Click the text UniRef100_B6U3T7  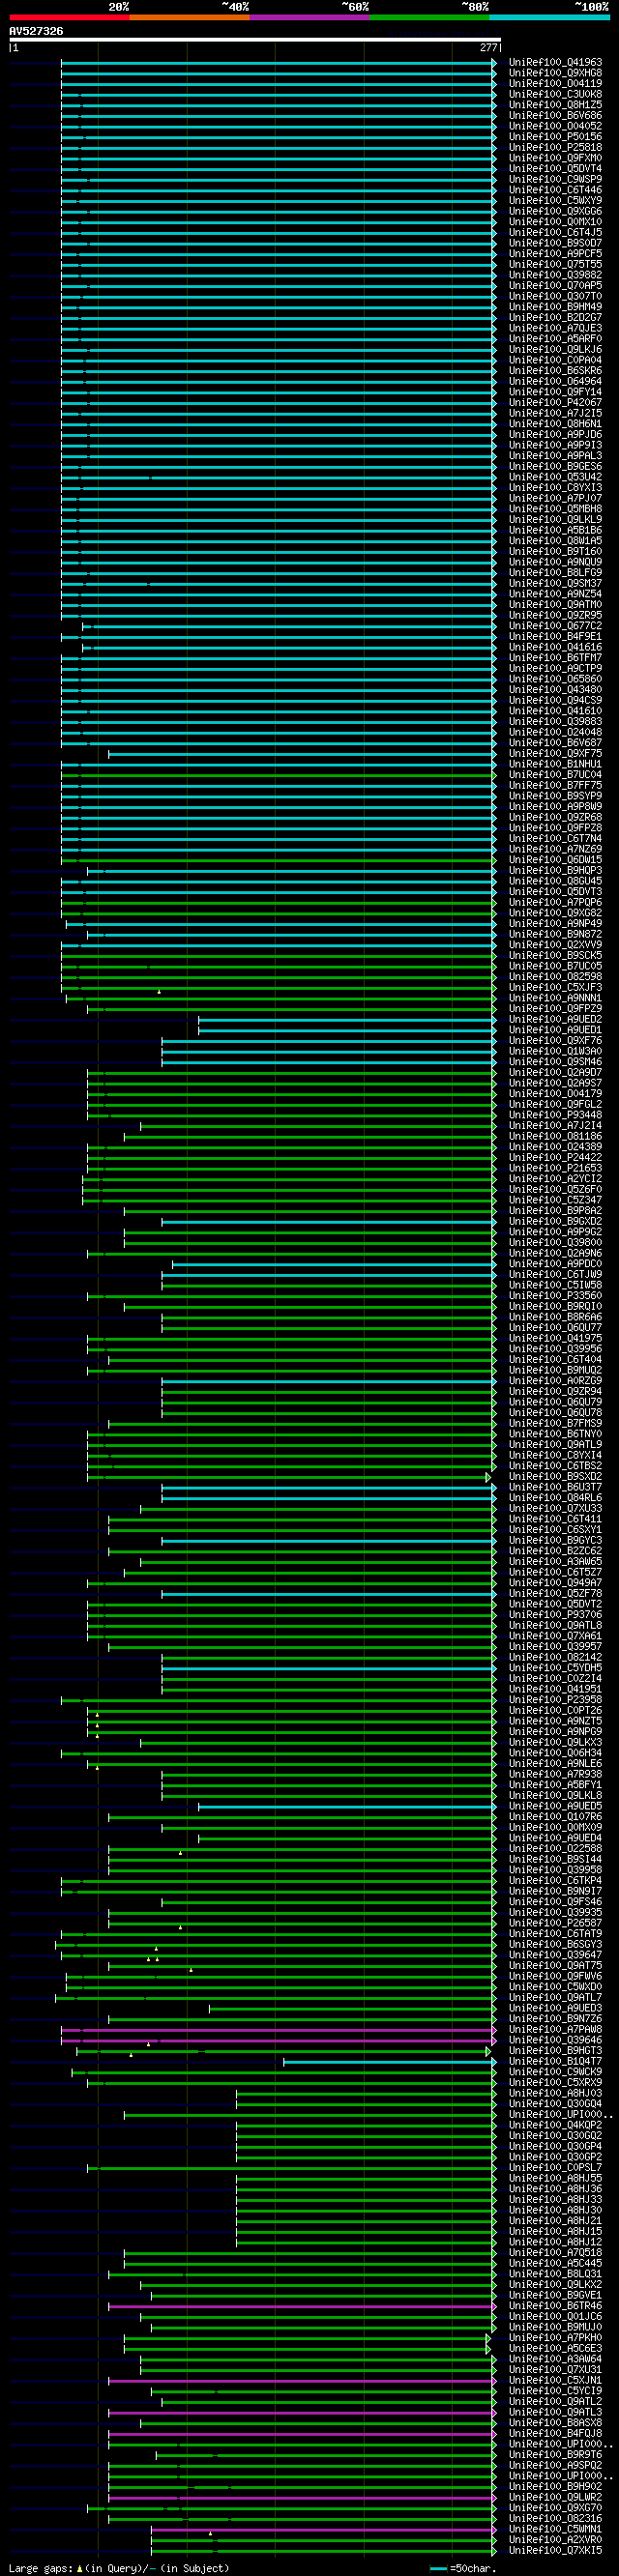[555, 1487]
